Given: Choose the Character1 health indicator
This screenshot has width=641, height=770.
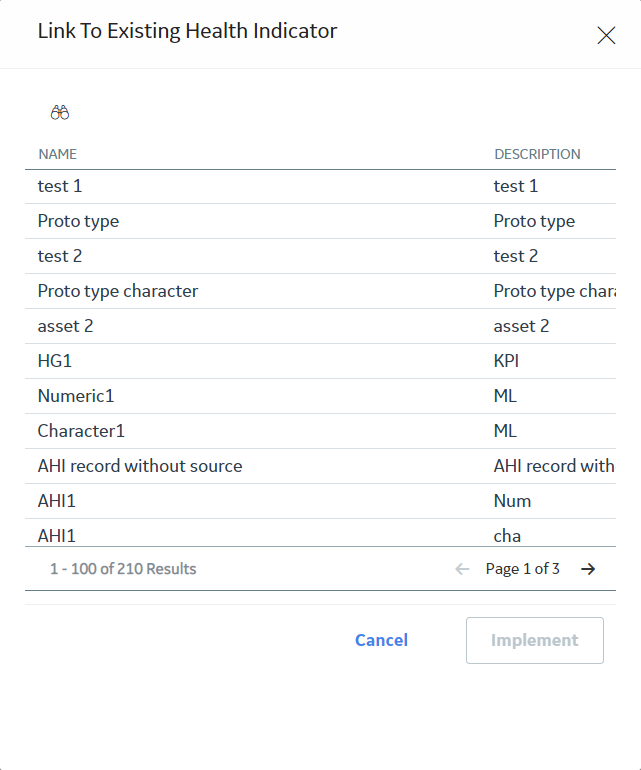Looking at the screenshot, I should point(320,431).
